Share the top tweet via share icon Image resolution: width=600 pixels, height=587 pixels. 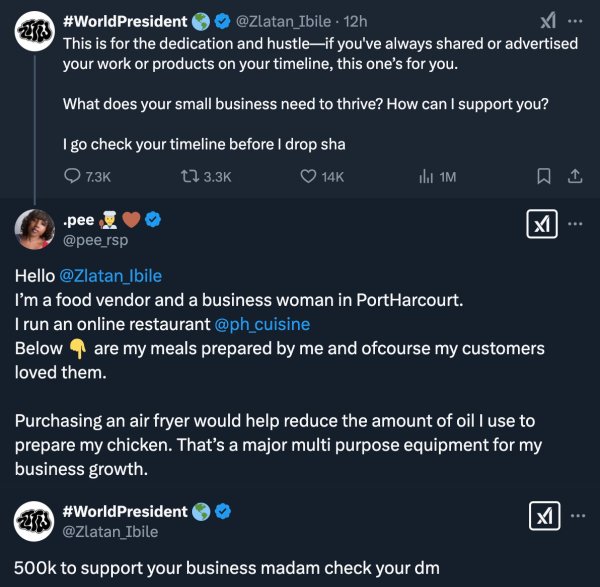574,176
